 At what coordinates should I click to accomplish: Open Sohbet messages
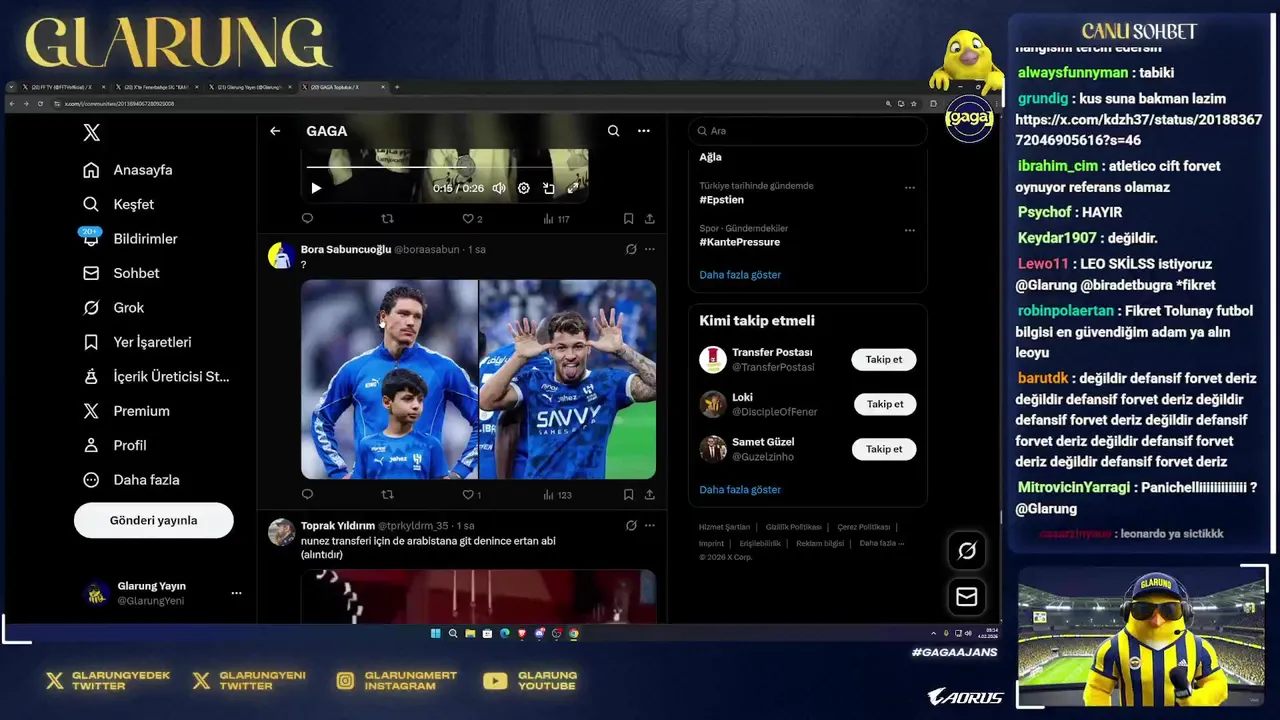click(x=121, y=273)
